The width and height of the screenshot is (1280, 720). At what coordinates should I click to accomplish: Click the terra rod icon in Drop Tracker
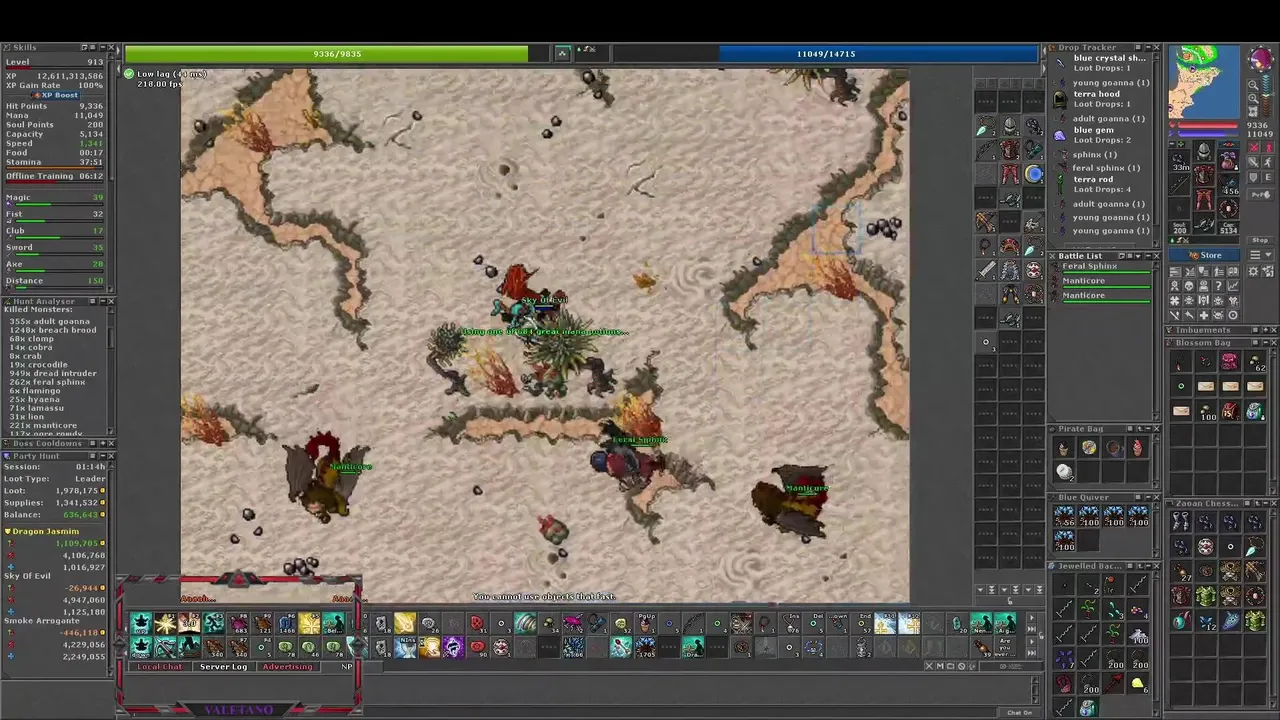coord(1060,184)
